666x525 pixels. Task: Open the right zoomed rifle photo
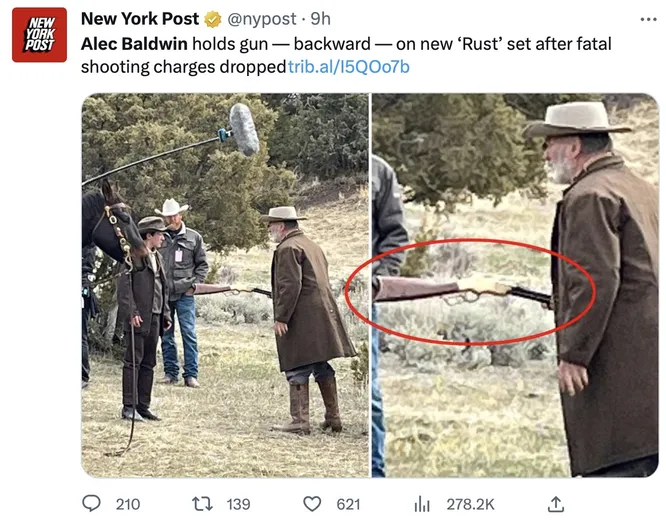point(515,285)
